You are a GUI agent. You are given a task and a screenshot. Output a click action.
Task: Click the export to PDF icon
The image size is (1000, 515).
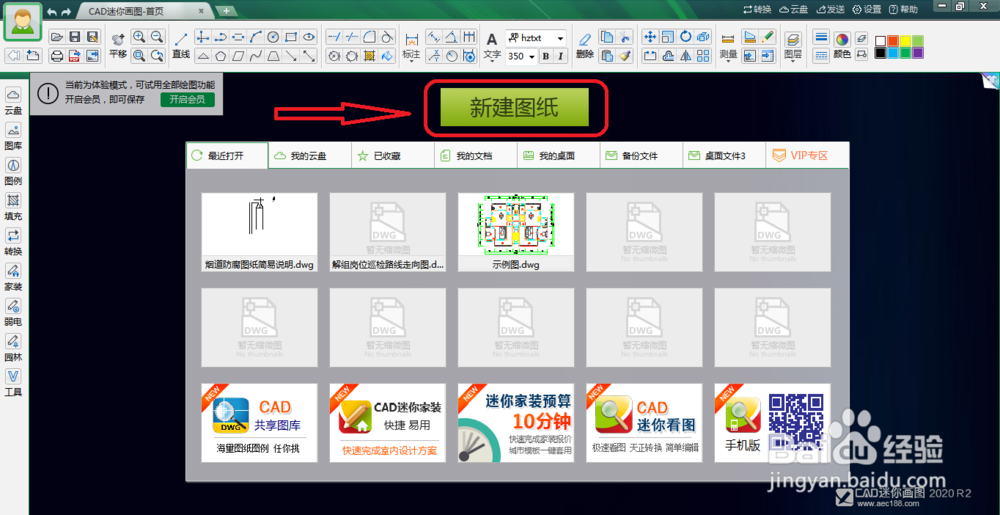point(75,55)
